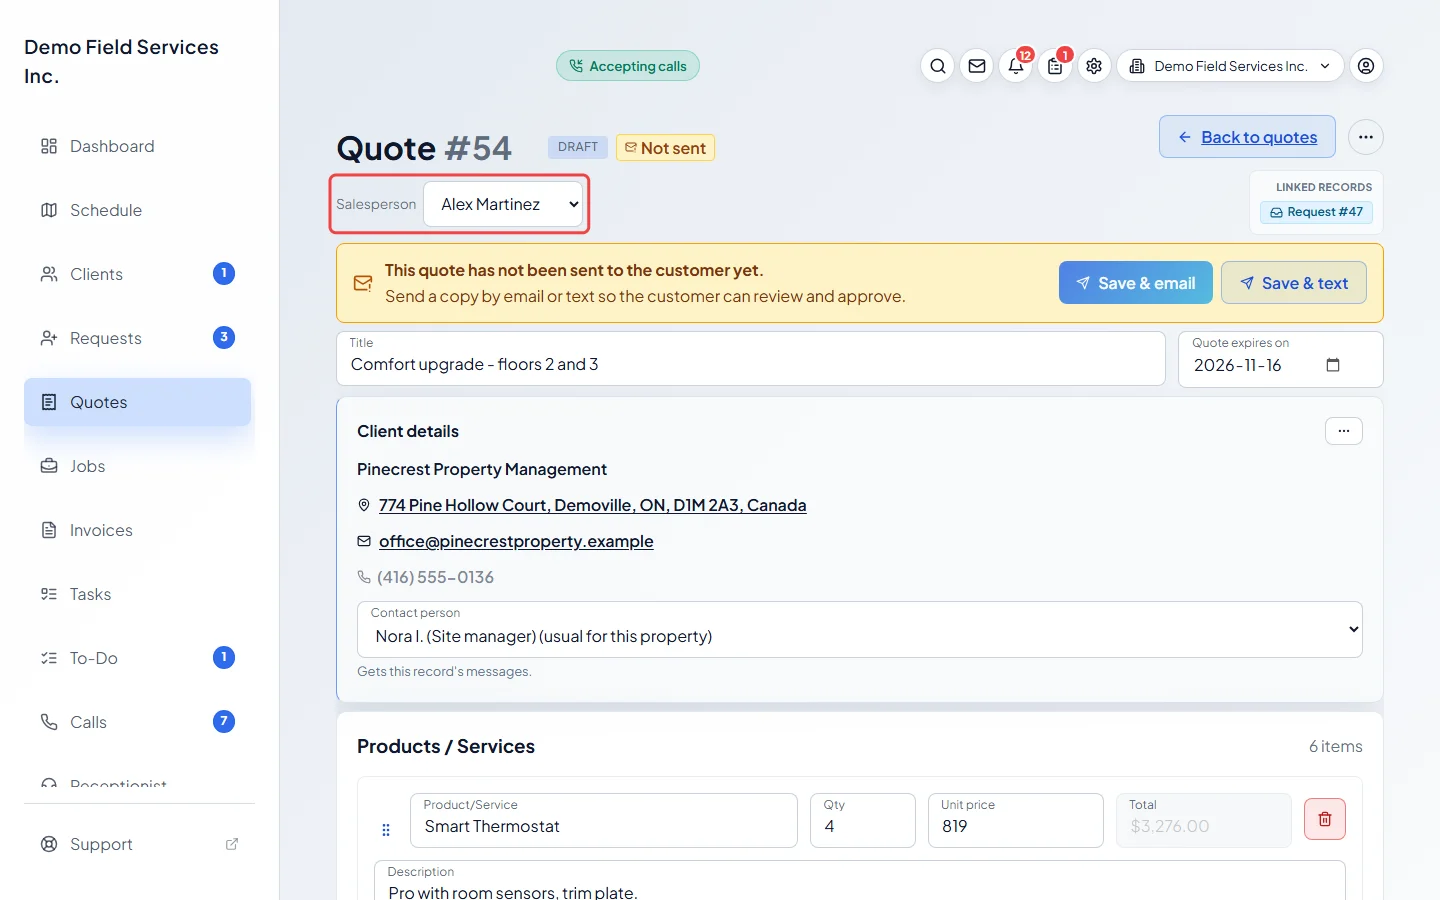Edit the quote Title field
The image size is (1440, 900).
(x=751, y=358)
